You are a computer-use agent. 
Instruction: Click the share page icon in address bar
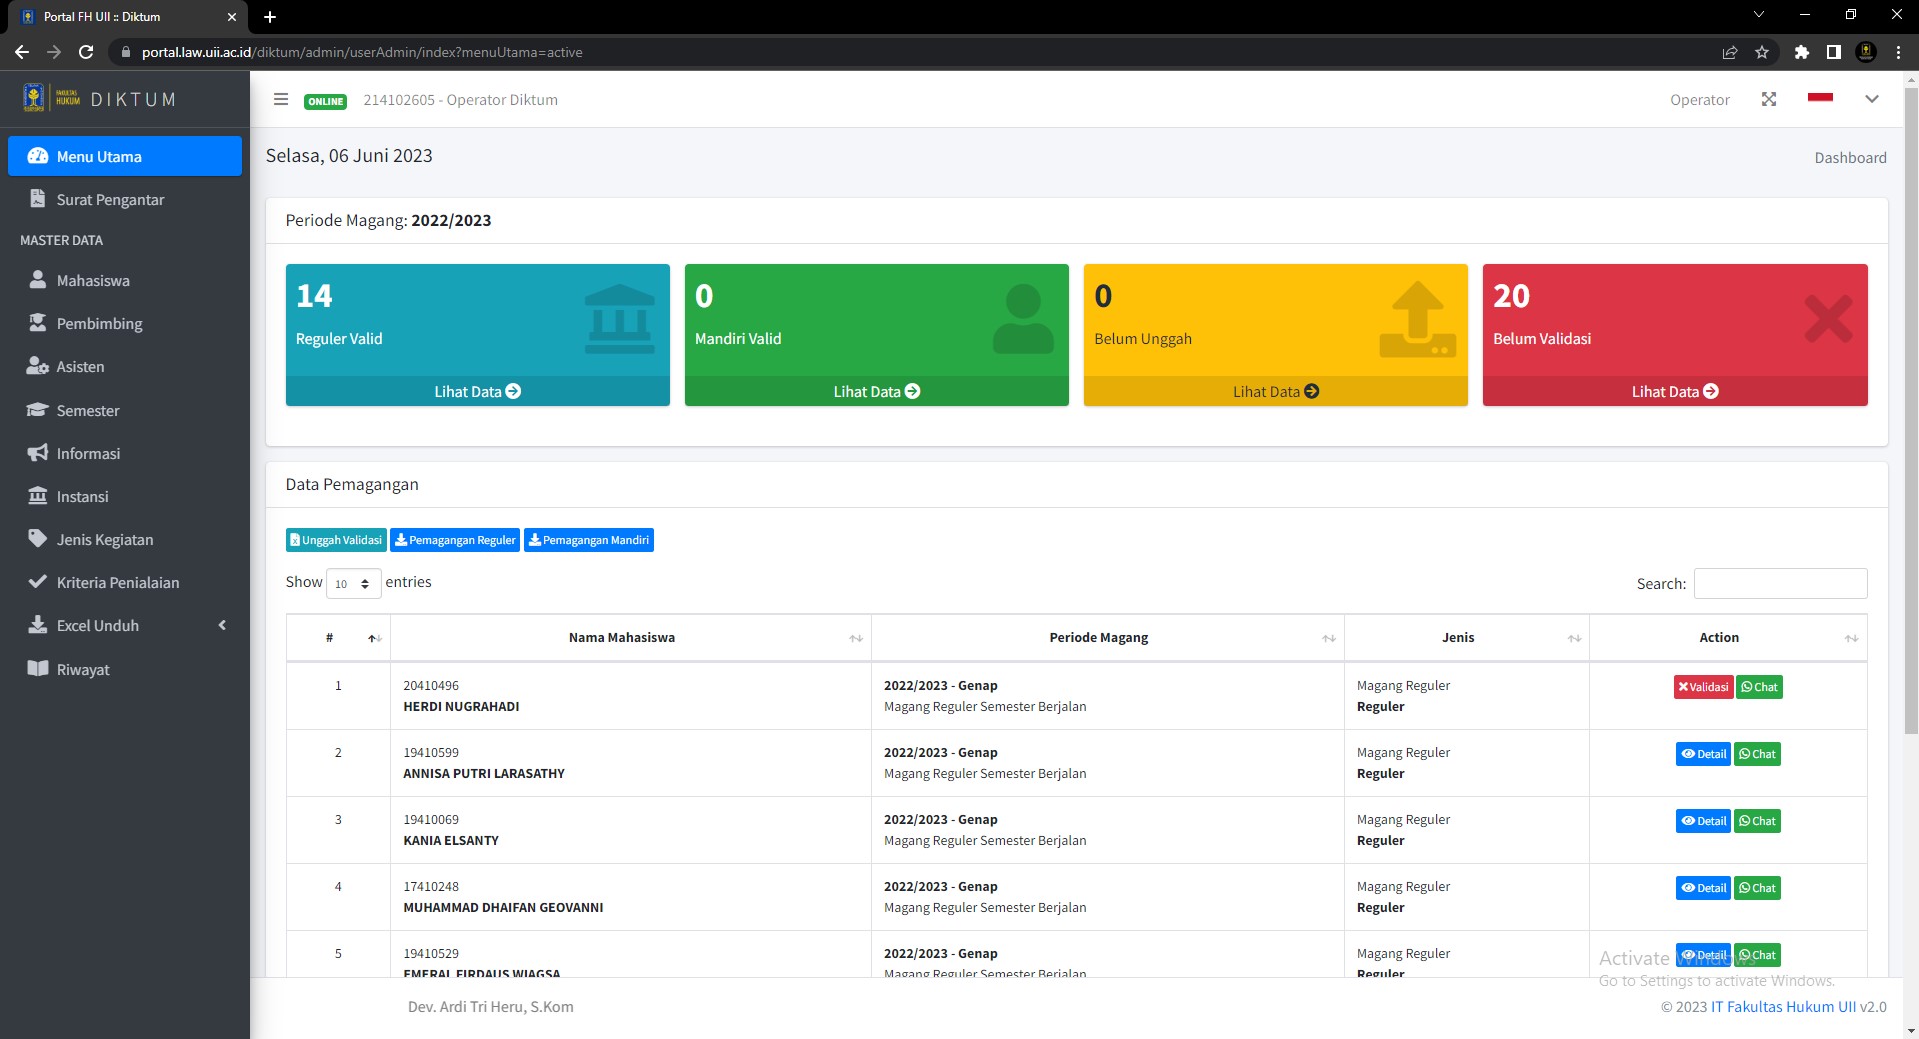coord(1730,52)
